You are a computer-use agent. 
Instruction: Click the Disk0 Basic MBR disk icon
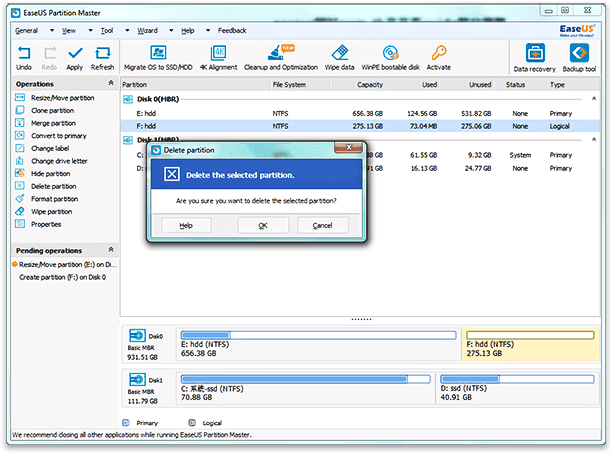[x=137, y=336]
